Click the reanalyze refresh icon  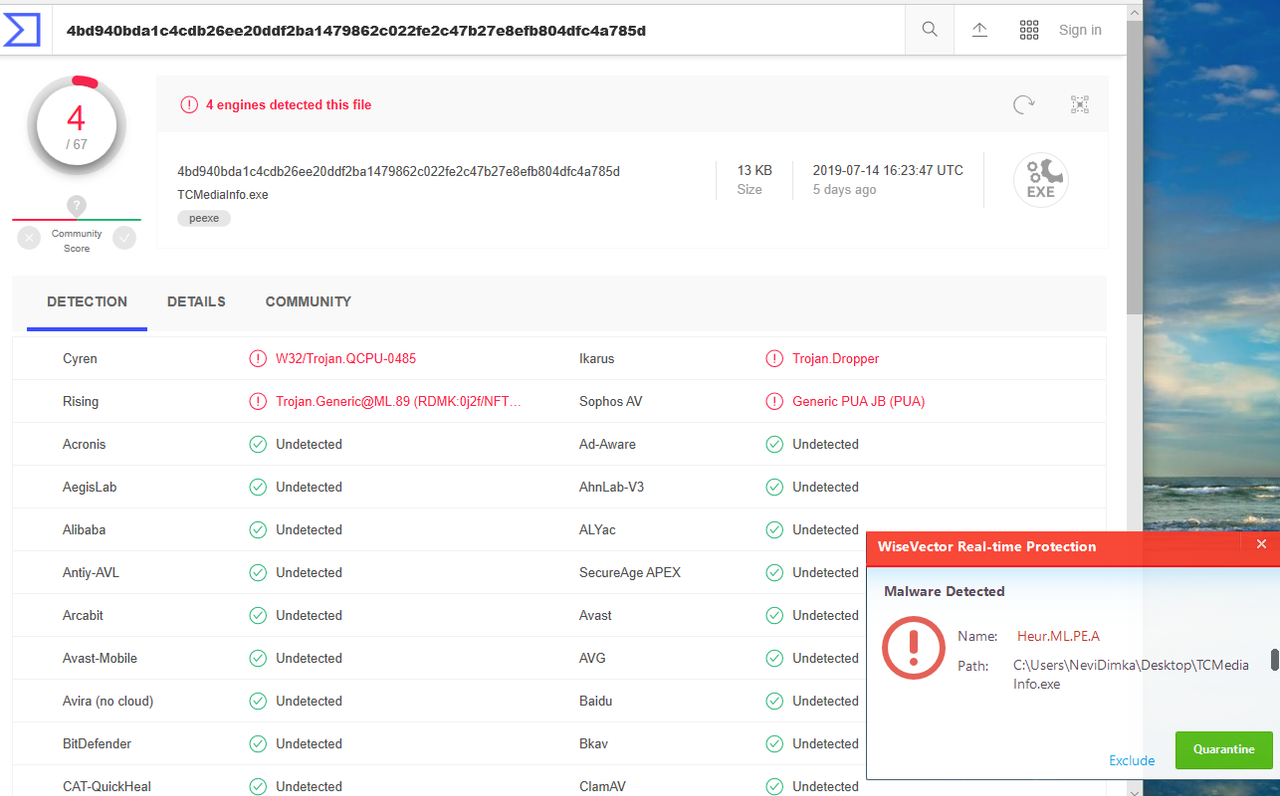coord(1024,104)
